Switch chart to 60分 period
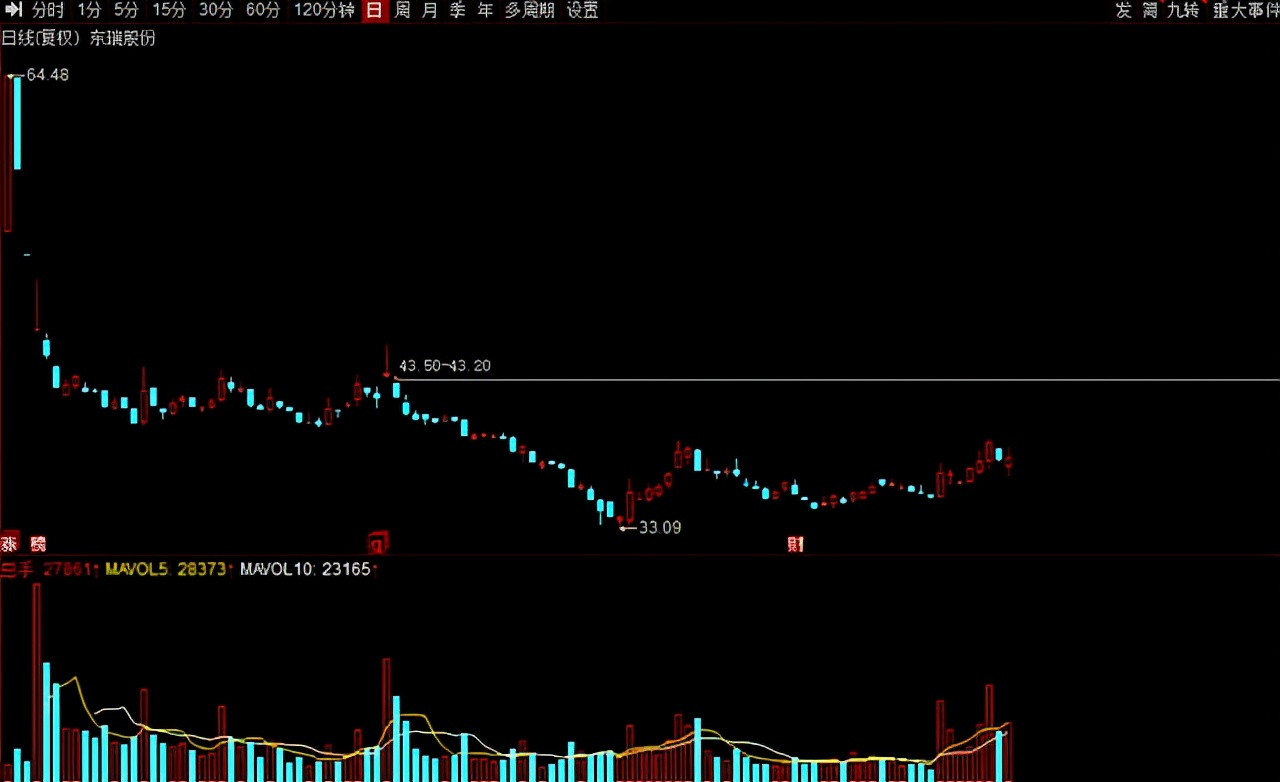The width and height of the screenshot is (1280, 782). tap(263, 10)
